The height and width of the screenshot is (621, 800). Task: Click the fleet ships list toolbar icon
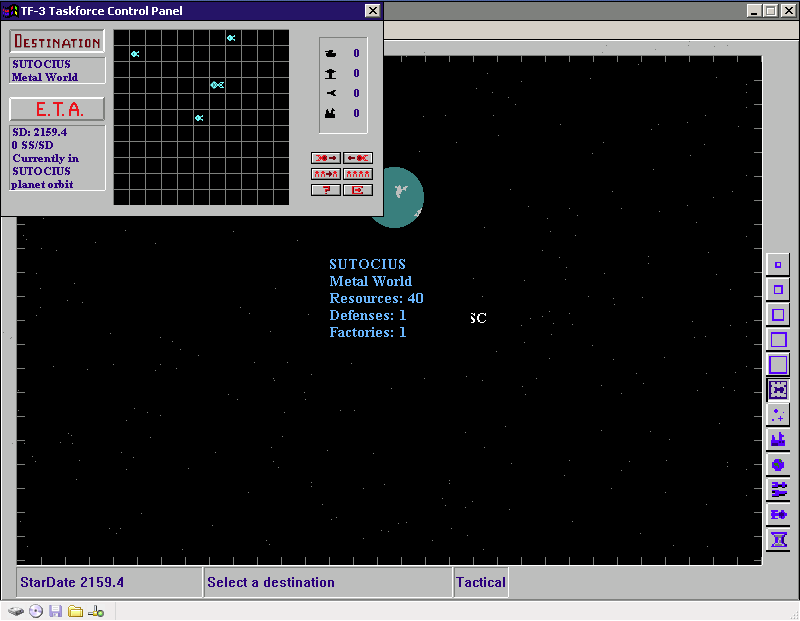tap(778, 489)
